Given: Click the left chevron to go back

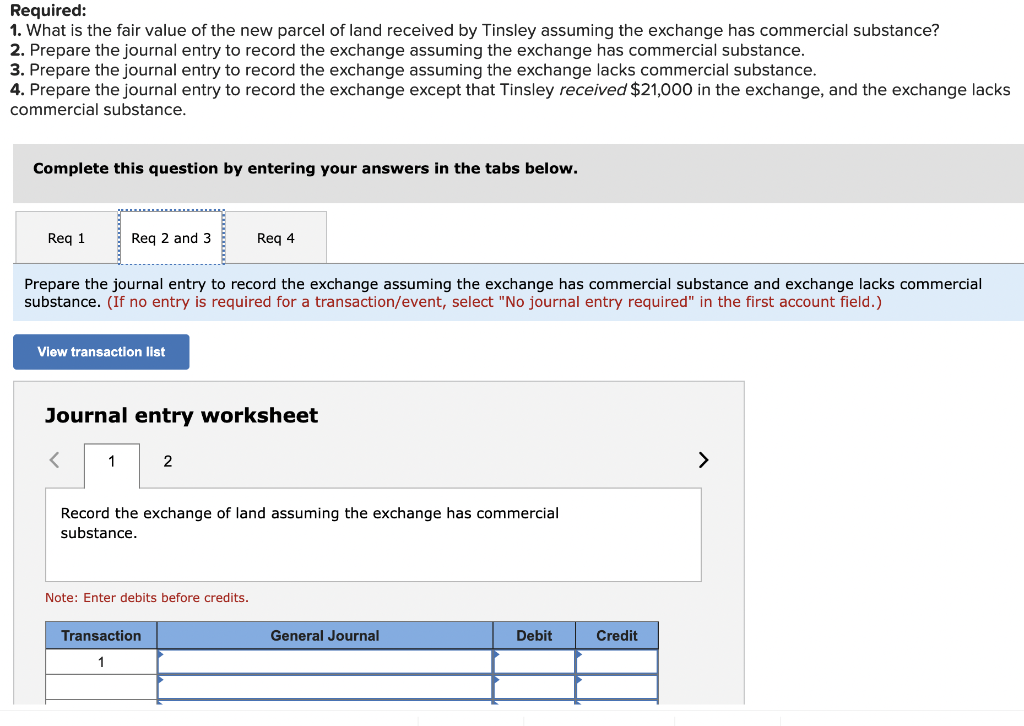Looking at the screenshot, I should point(54,459).
